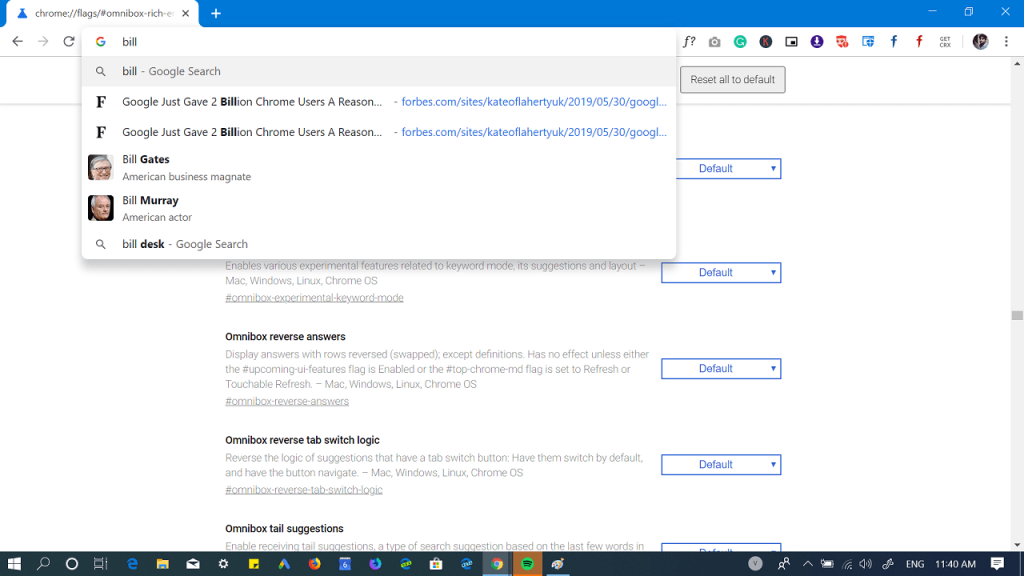Open the red shield extension with badge

click(842, 42)
